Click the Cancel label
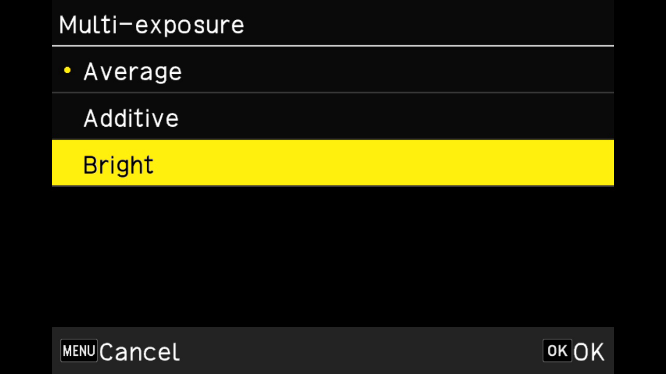The width and height of the screenshot is (666, 374). (x=139, y=352)
